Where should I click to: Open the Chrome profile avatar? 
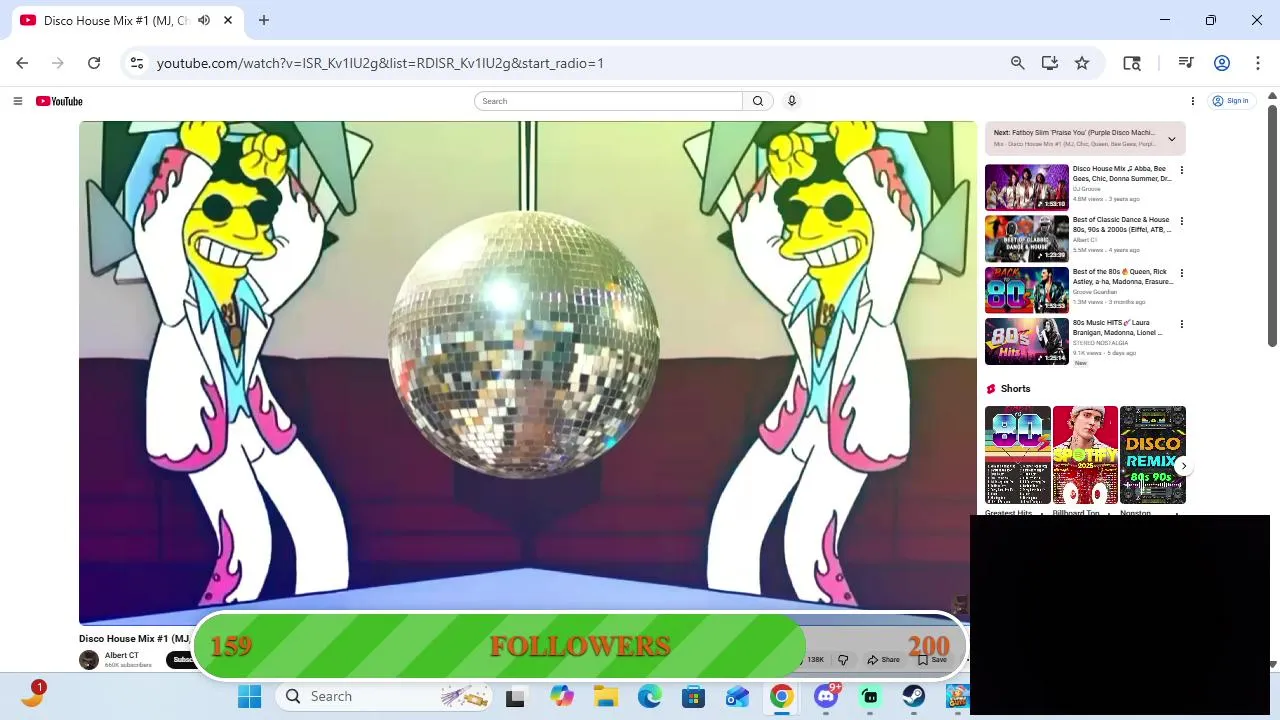[x=1221, y=63]
